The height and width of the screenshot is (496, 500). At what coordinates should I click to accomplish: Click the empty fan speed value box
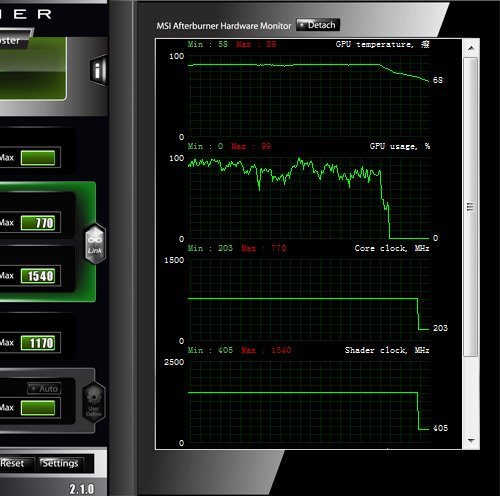tap(38, 408)
